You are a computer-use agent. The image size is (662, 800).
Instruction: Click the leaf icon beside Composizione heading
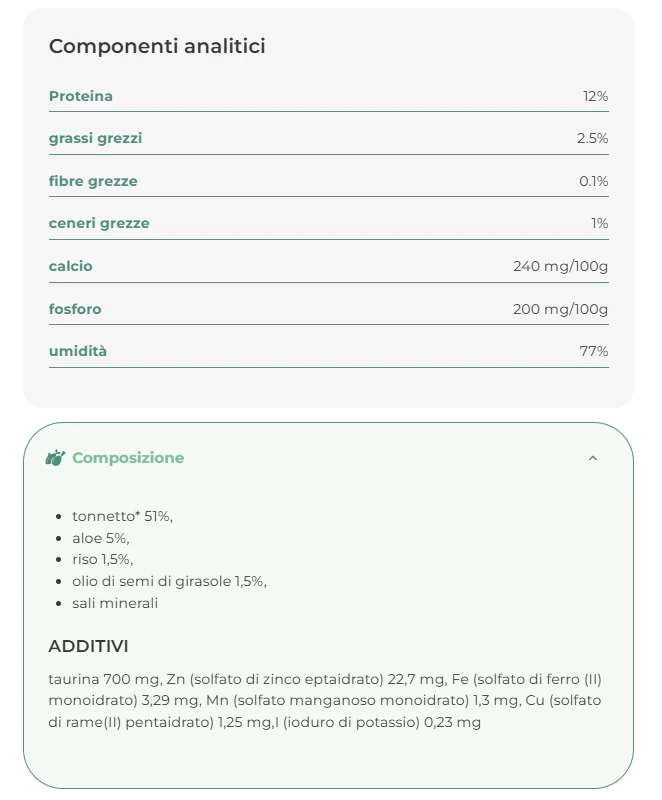click(x=55, y=457)
